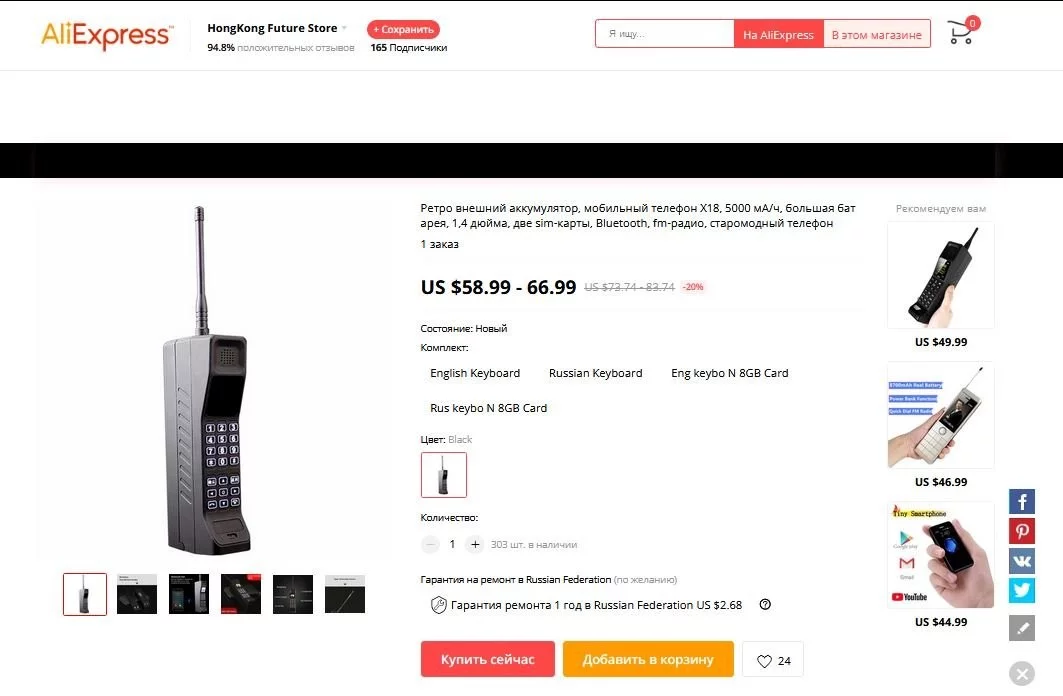
Task: Add to wishlist heart button
Action: click(773, 660)
